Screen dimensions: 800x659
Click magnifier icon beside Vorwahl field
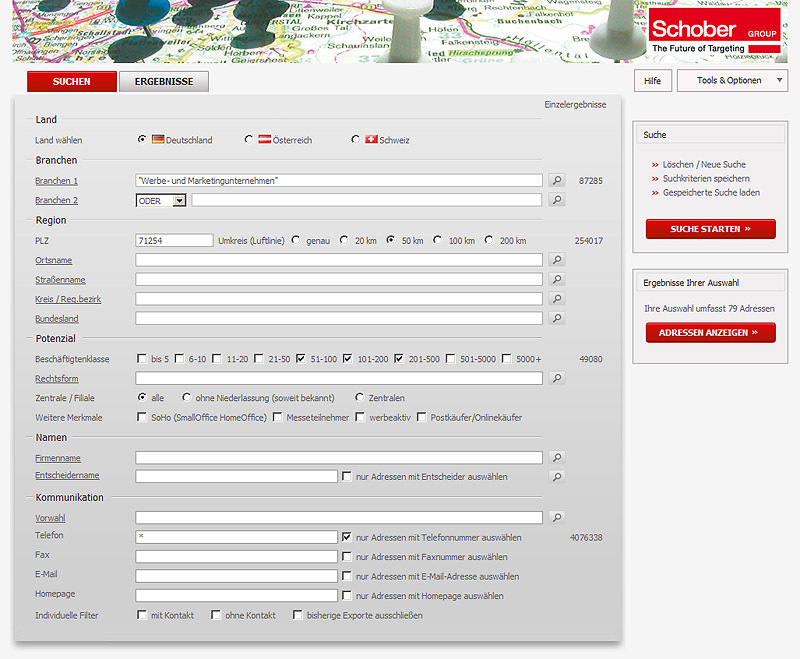tap(557, 517)
